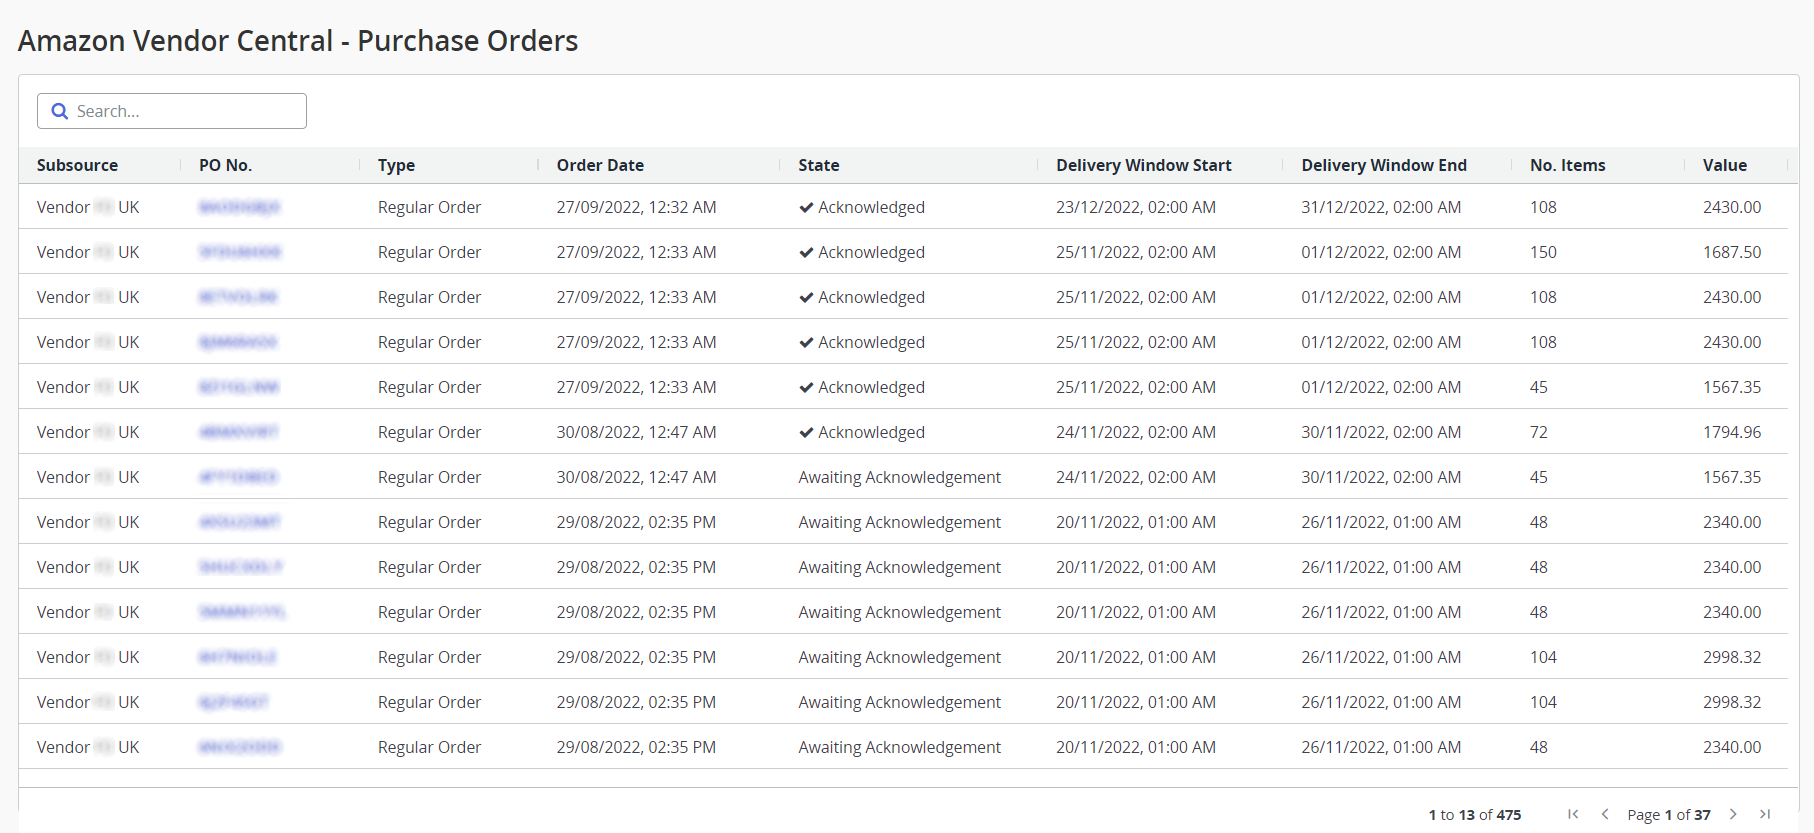Type in the Search input field
The width and height of the screenshot is (1814, 833).
pyautogui.click(x=185, y=111)
